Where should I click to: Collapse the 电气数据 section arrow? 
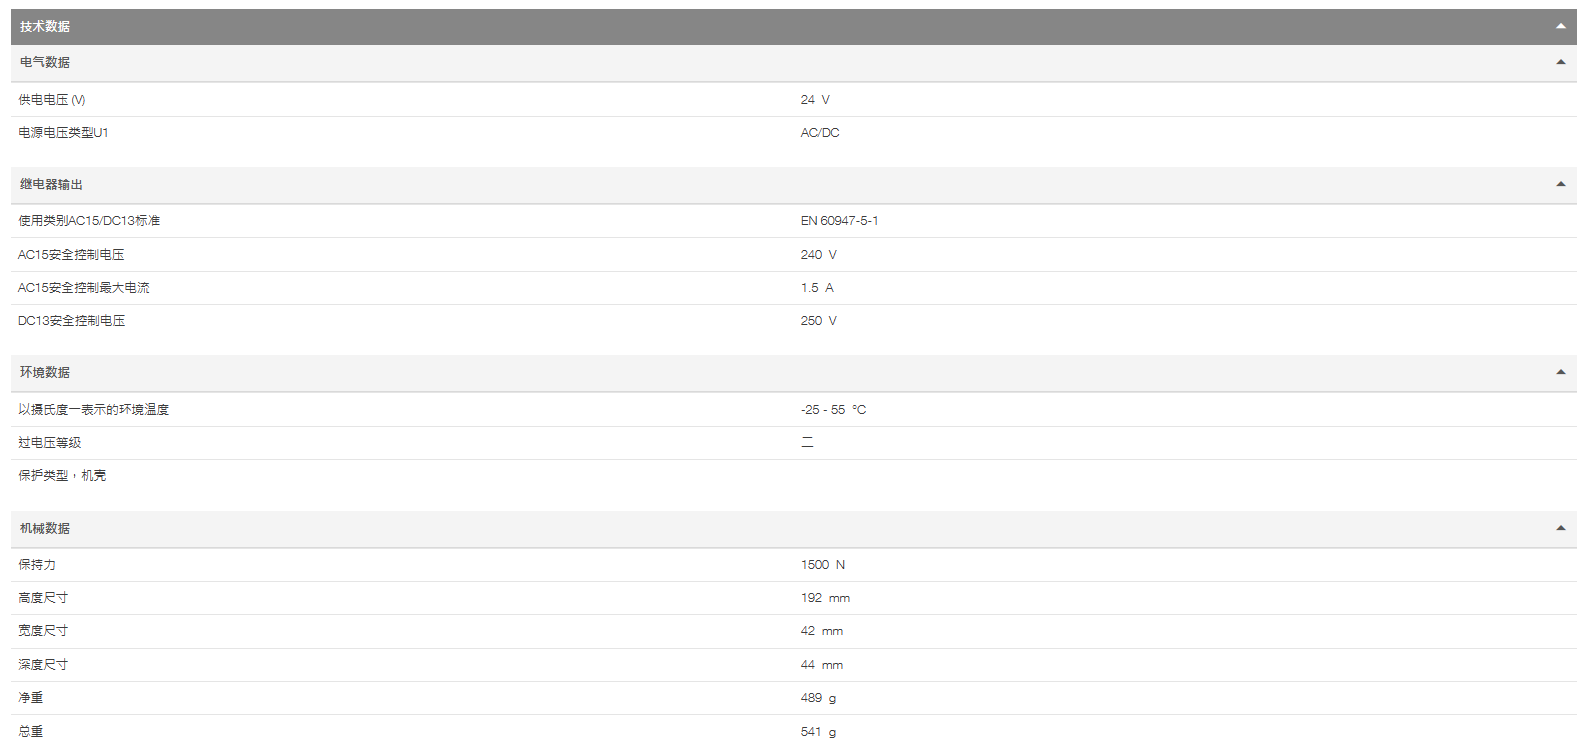click(x=1560, y=62)
